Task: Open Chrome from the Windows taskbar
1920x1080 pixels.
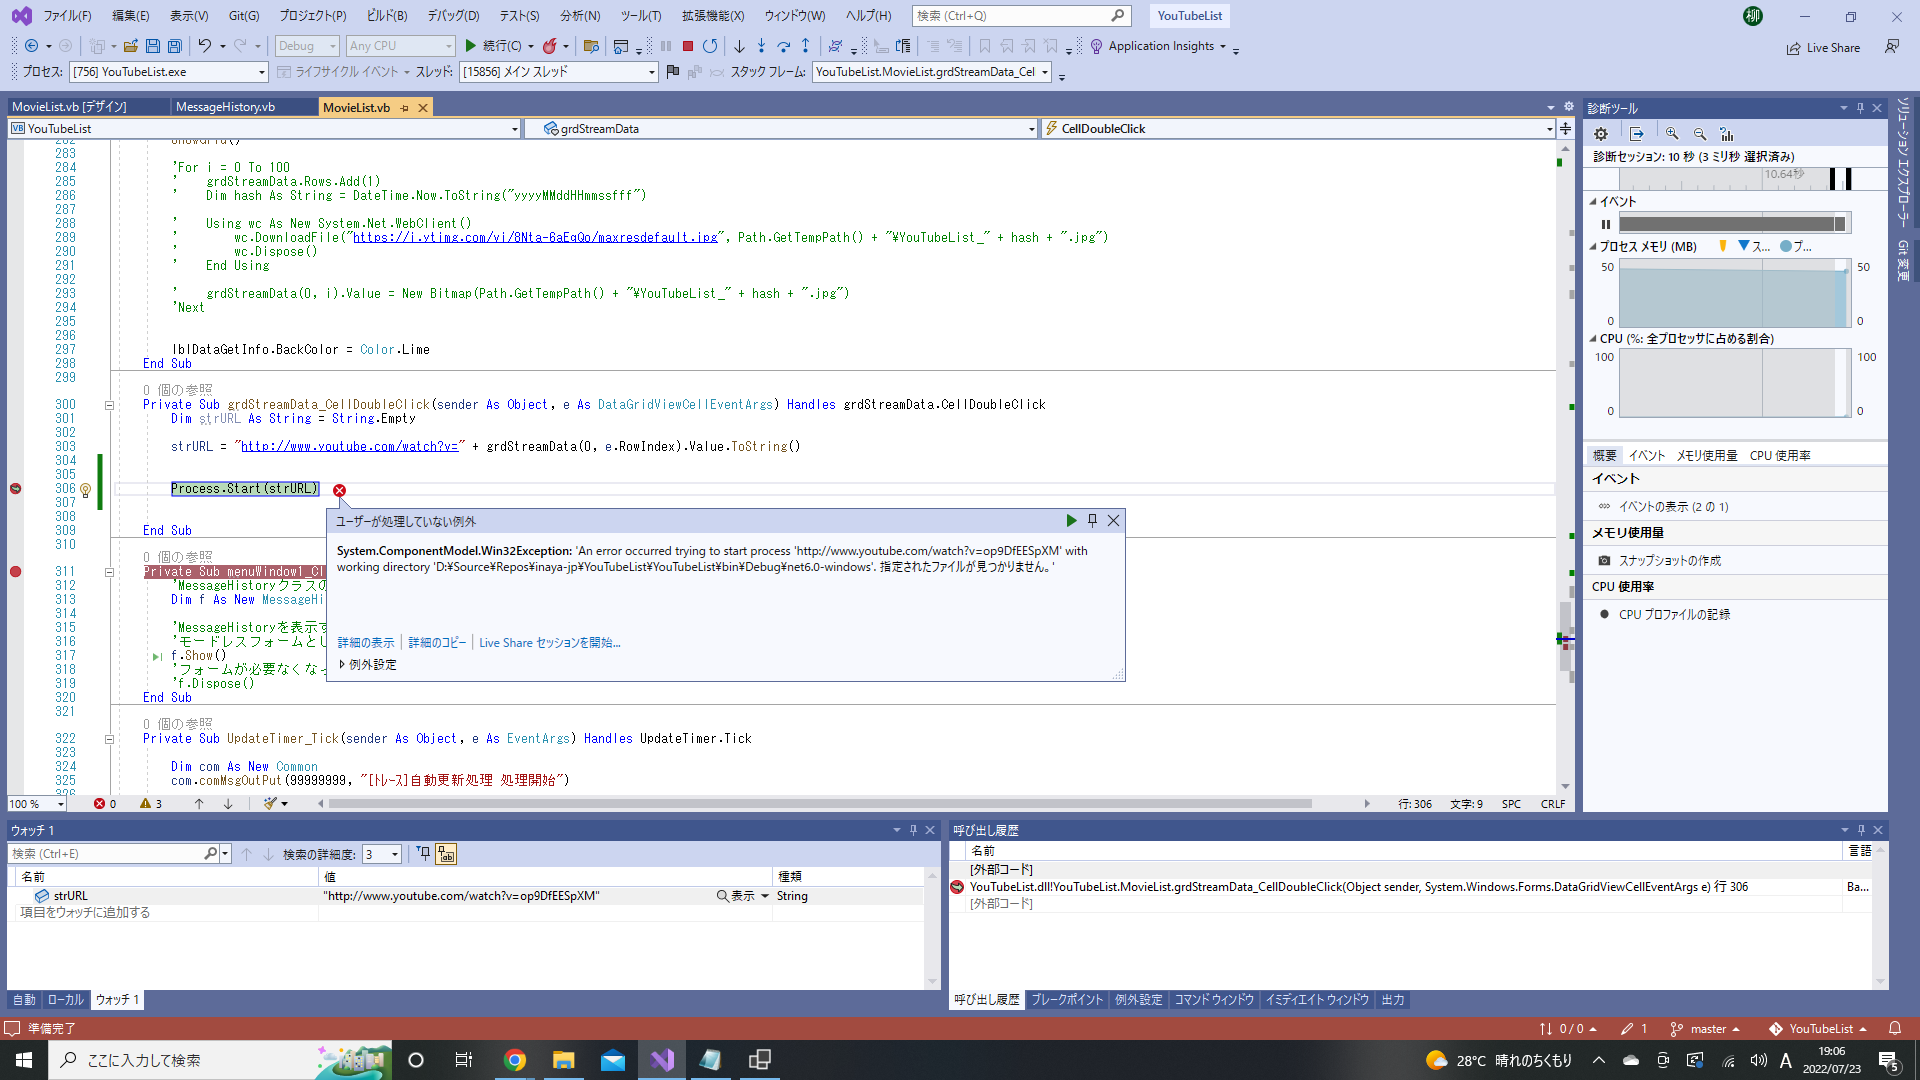Action: click(515, 1060)
